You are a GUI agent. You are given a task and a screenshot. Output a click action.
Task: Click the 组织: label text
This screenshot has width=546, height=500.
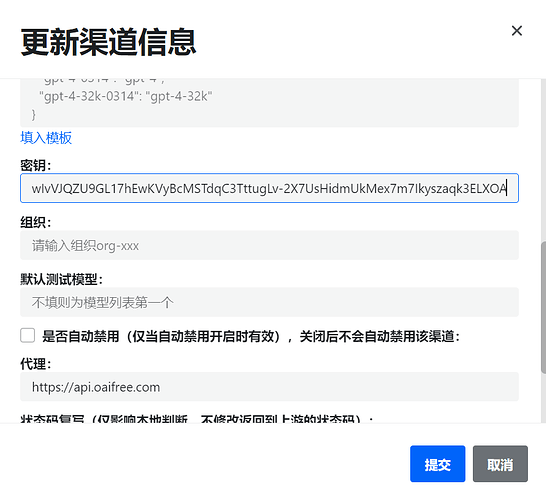click(36, 222)
